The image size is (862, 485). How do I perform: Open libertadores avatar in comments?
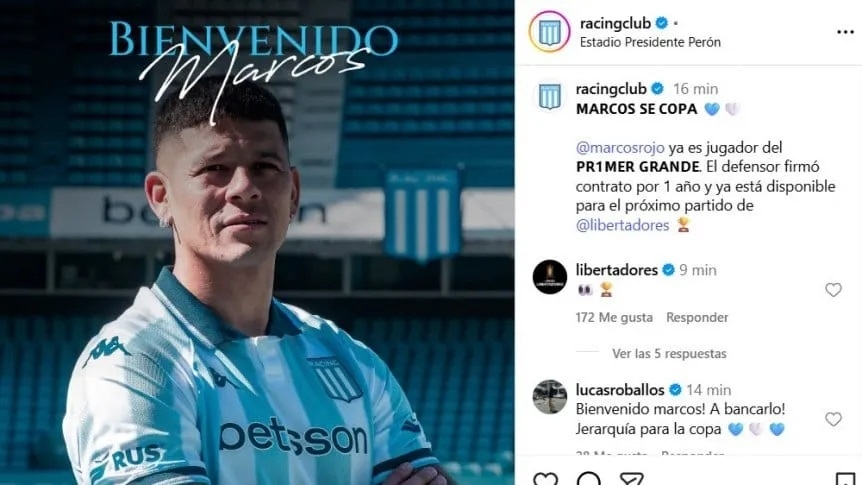(549, 277)
